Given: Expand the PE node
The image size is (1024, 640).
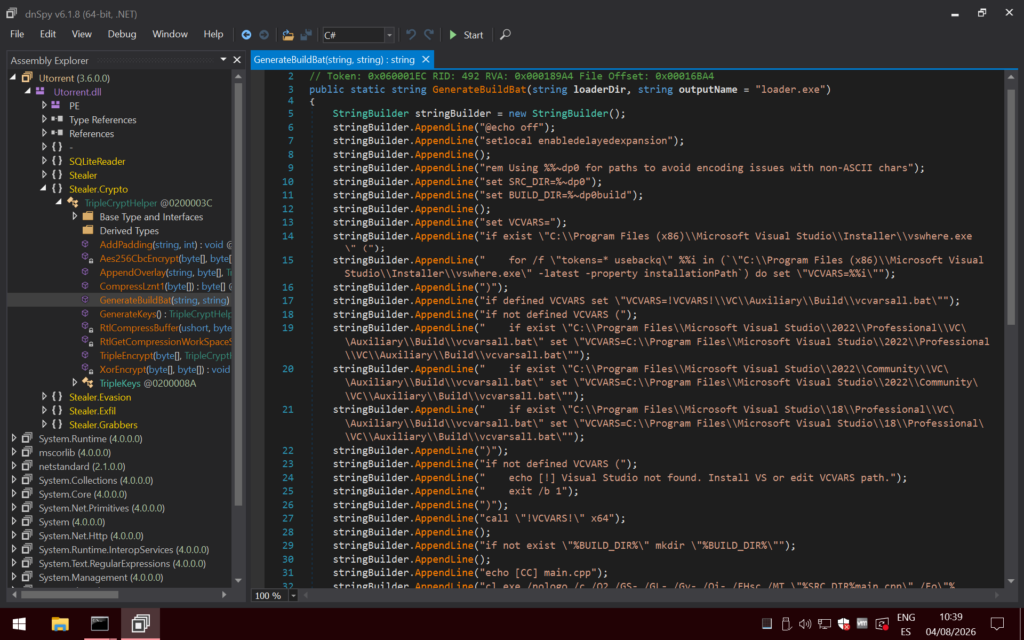Looking at the screenshot, I should pyautogui.click(x=44, y=105).
